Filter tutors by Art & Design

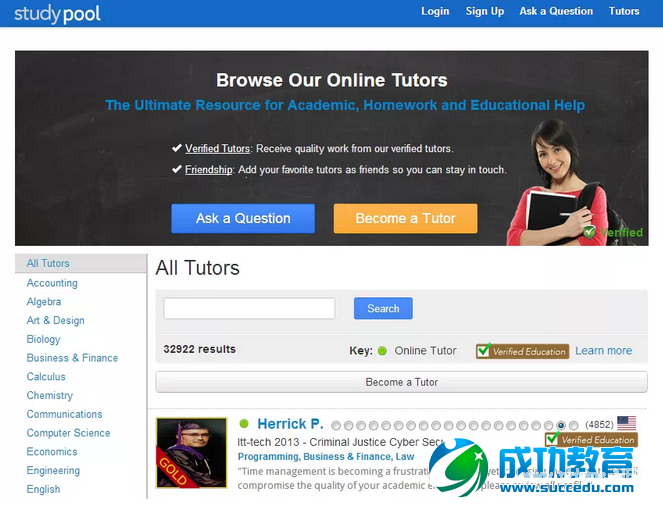(x=55, y=320)
